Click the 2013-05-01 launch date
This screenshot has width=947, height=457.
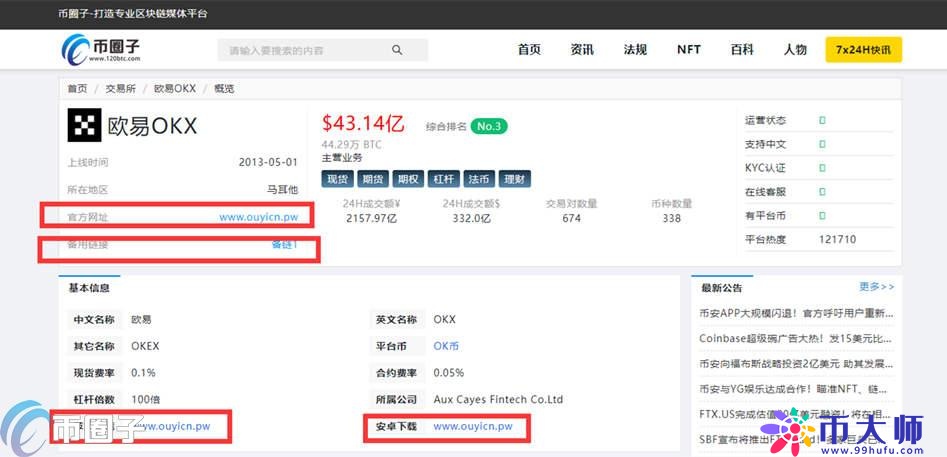tap(268, 162)
